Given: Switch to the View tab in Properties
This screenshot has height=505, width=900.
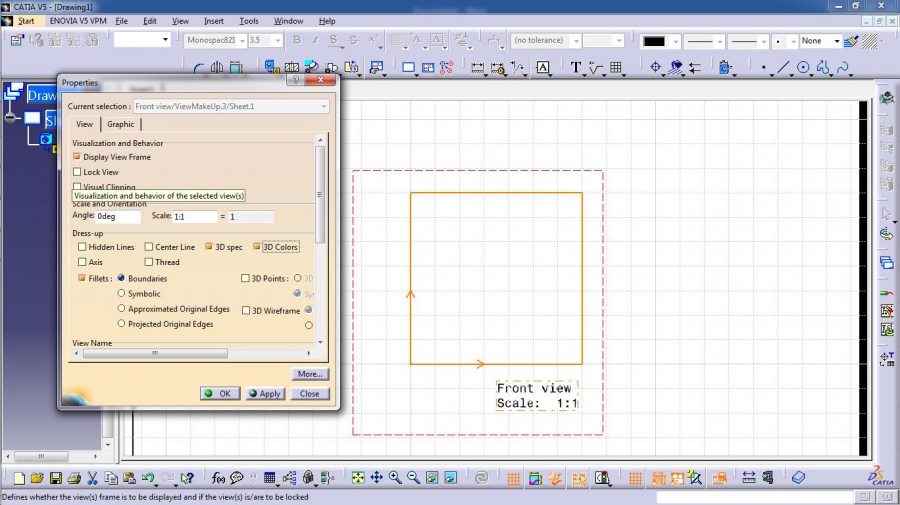Looking at the screenshot, I should 84,124.
